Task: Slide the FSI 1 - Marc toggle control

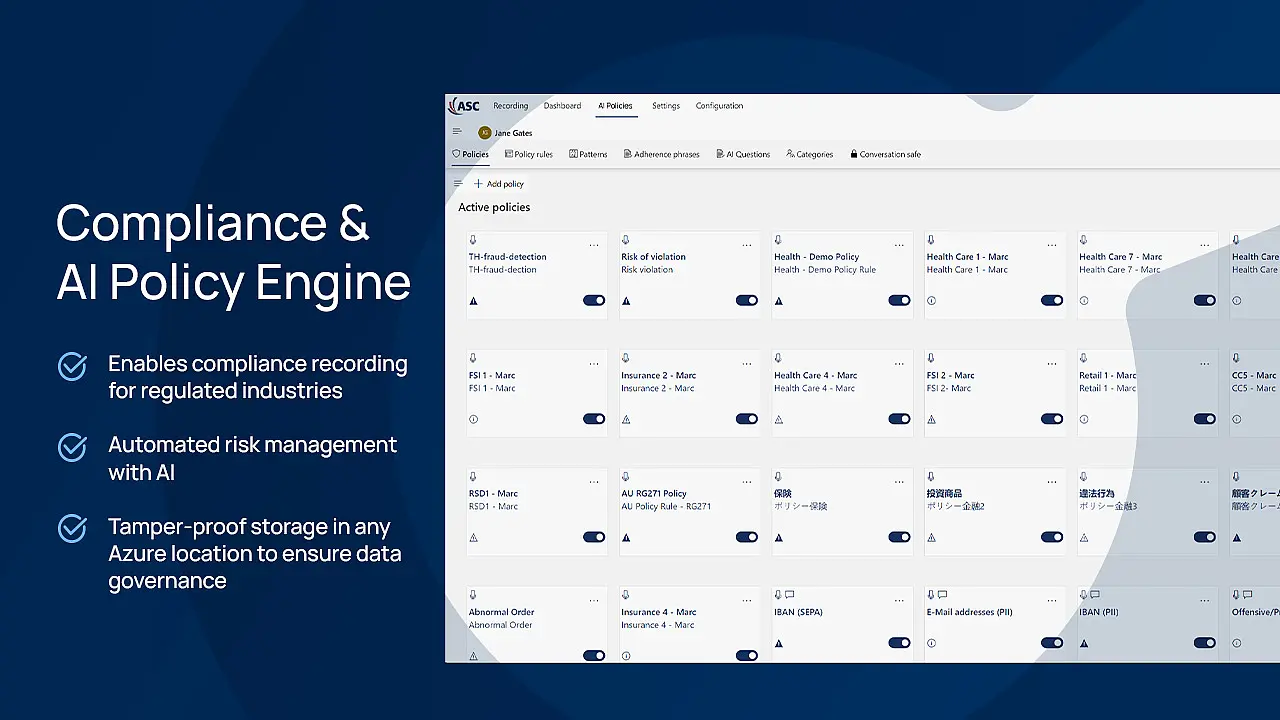Action: [595, 419]
